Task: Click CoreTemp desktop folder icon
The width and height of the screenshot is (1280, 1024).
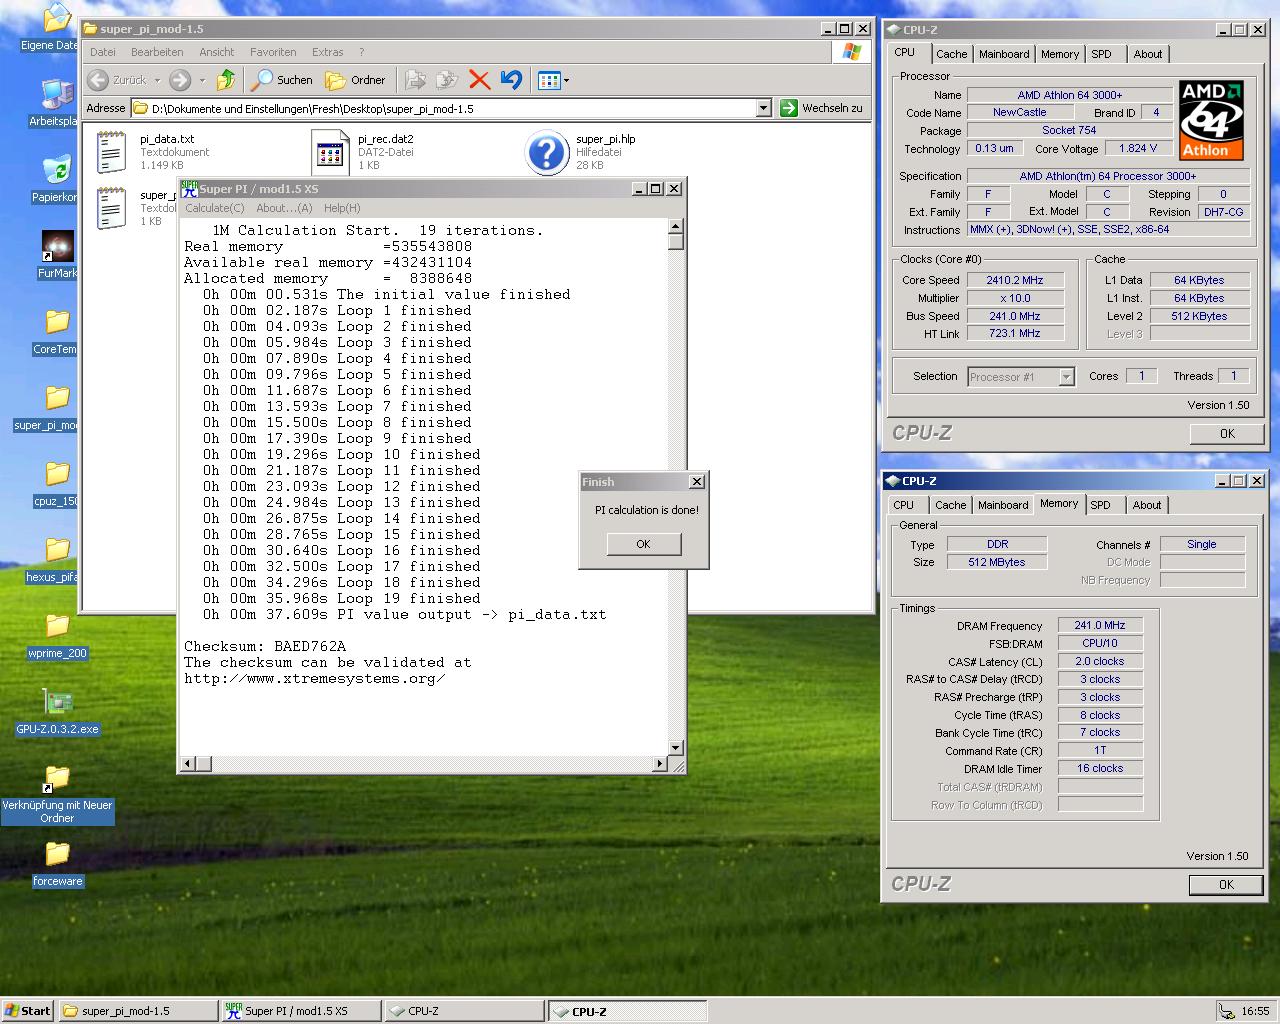Action: 57,322
